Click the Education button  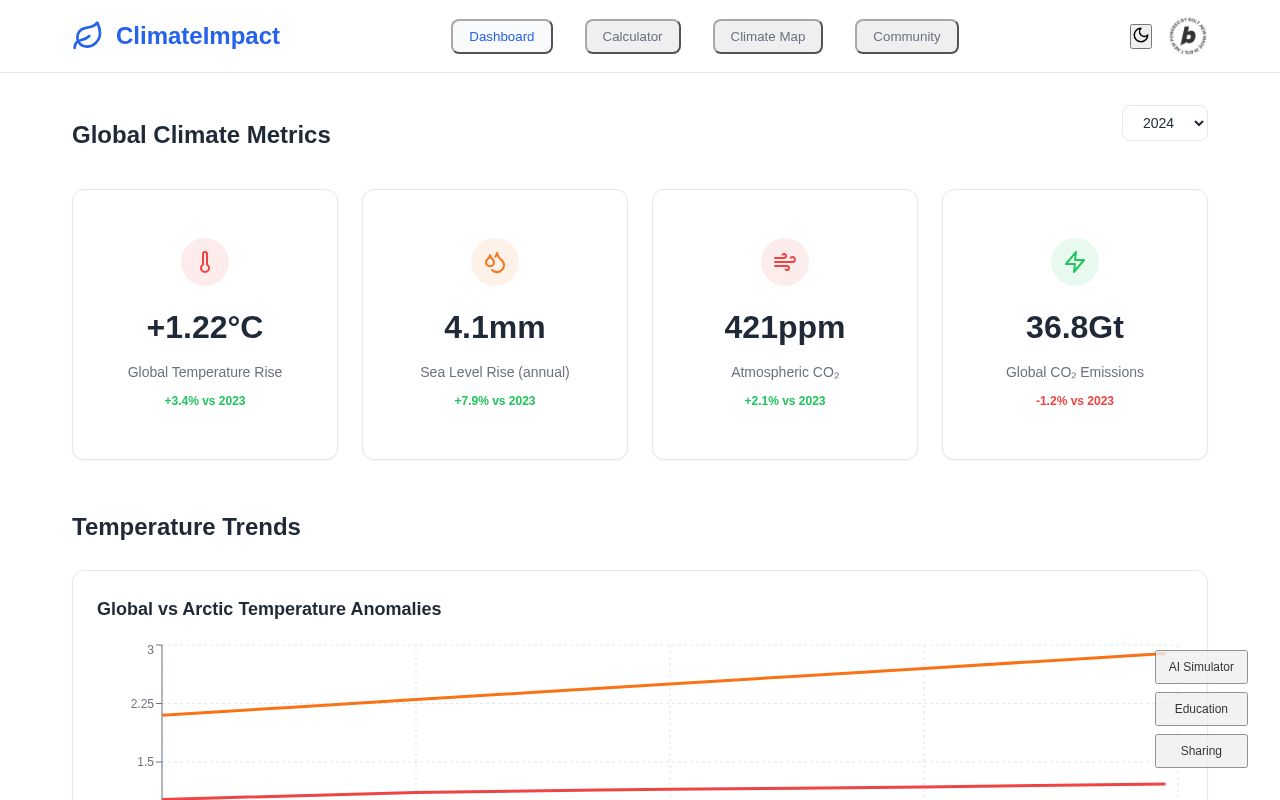(x=1201, y=709)
